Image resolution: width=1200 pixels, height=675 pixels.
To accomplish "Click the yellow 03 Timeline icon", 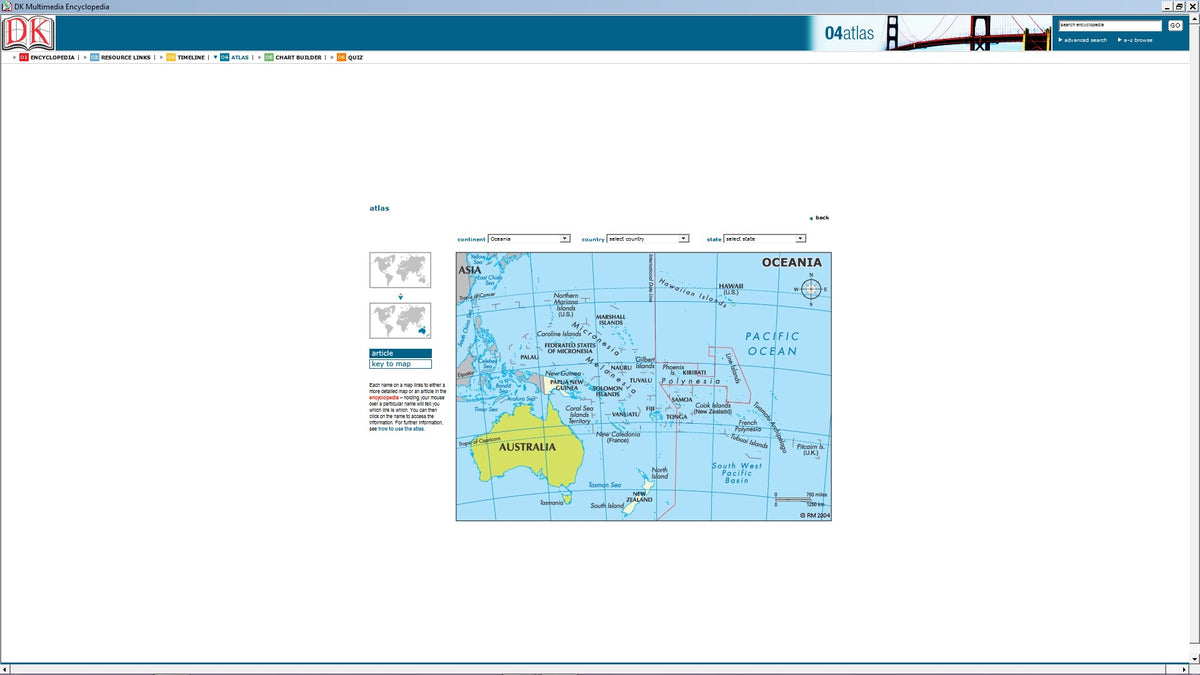I will coord(171,57).
